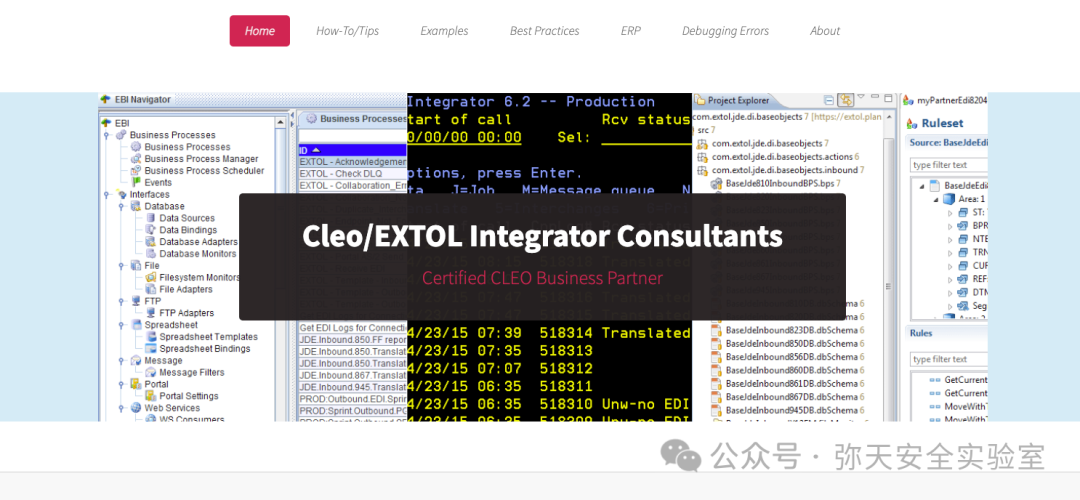Collapse the Message tree node
The image size is (1080, 500).
121,360
